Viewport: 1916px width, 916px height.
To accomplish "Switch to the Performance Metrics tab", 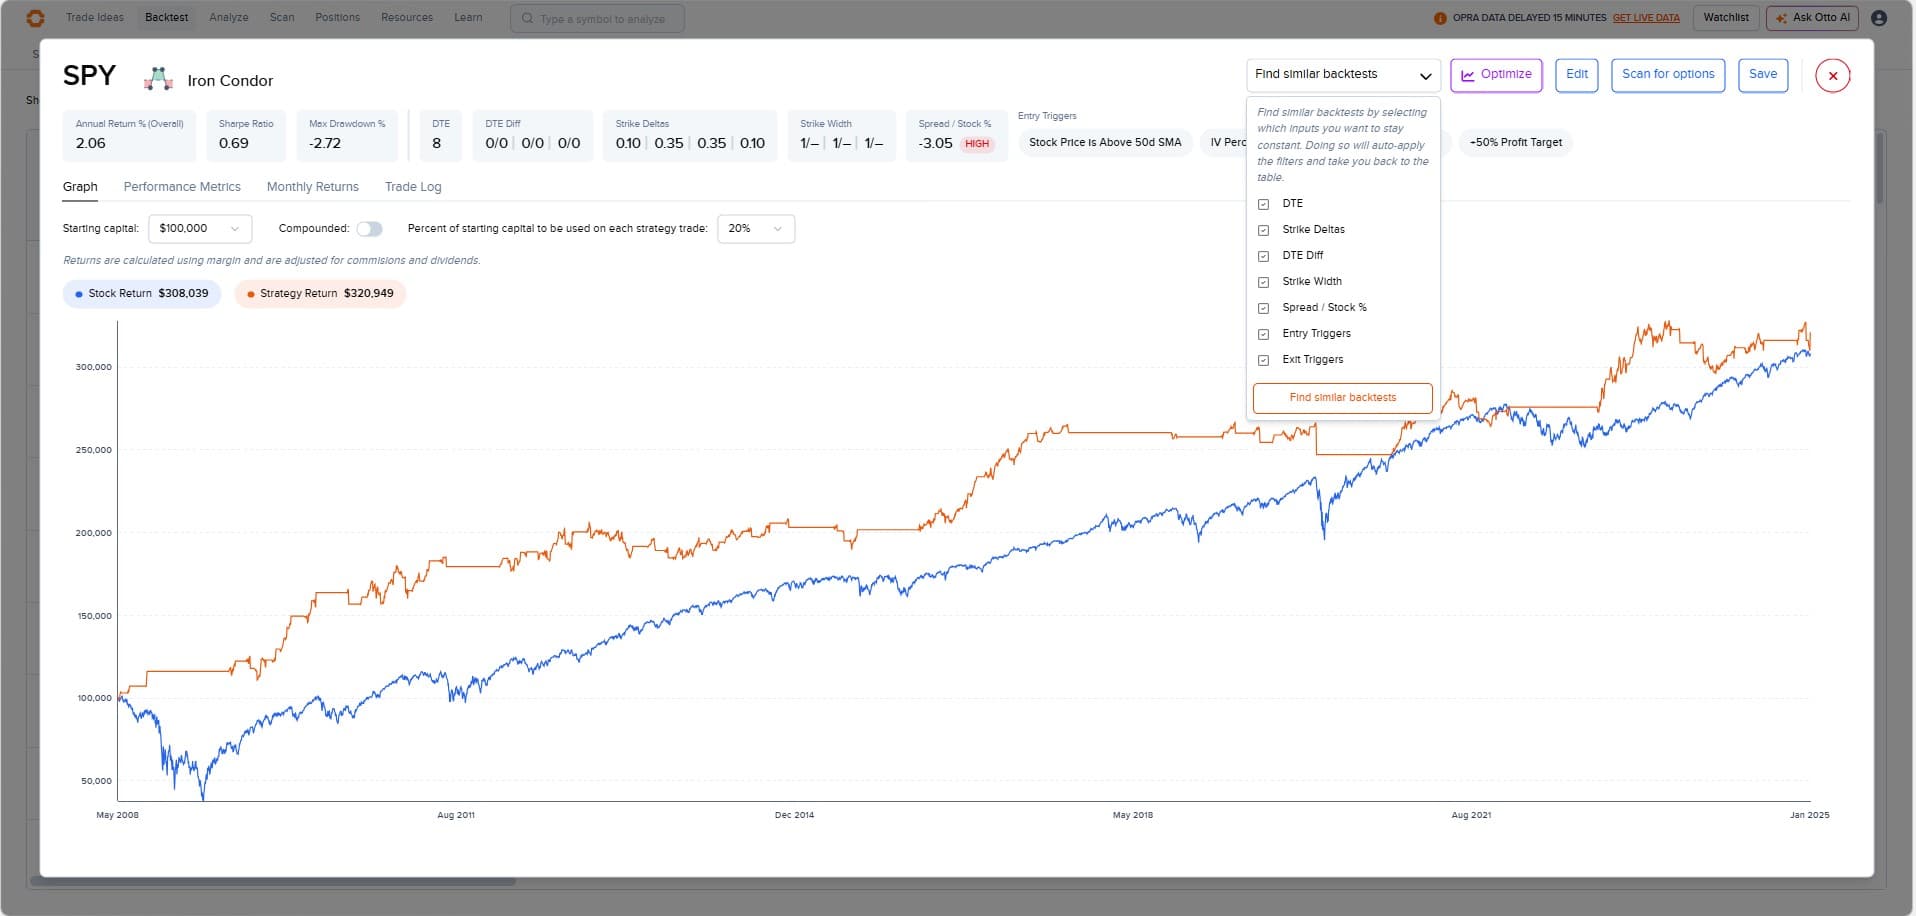I will coord(182,187).
